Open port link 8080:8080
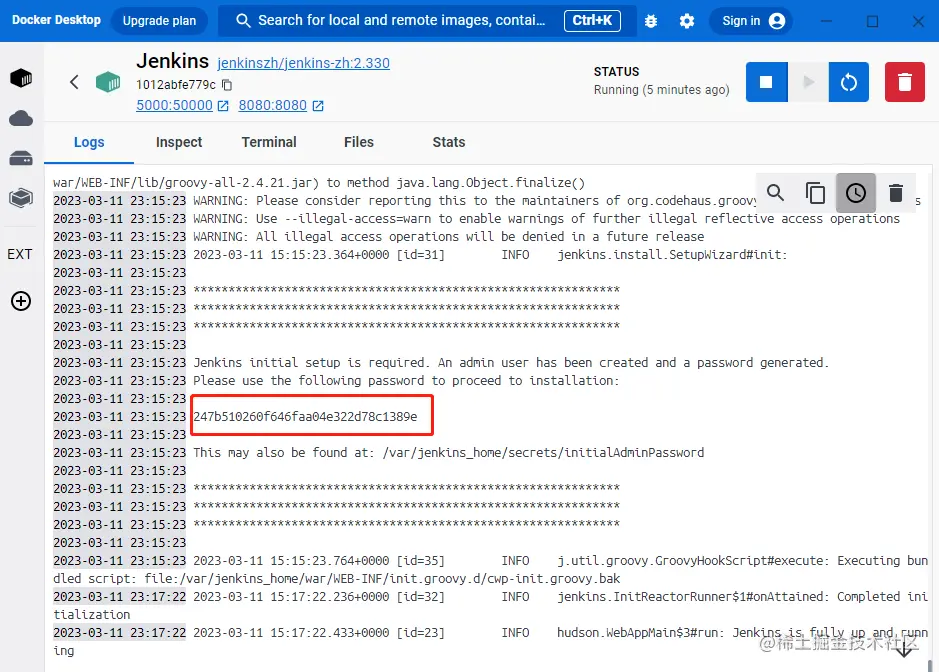939x672 pixels. [x=272, y=105]
